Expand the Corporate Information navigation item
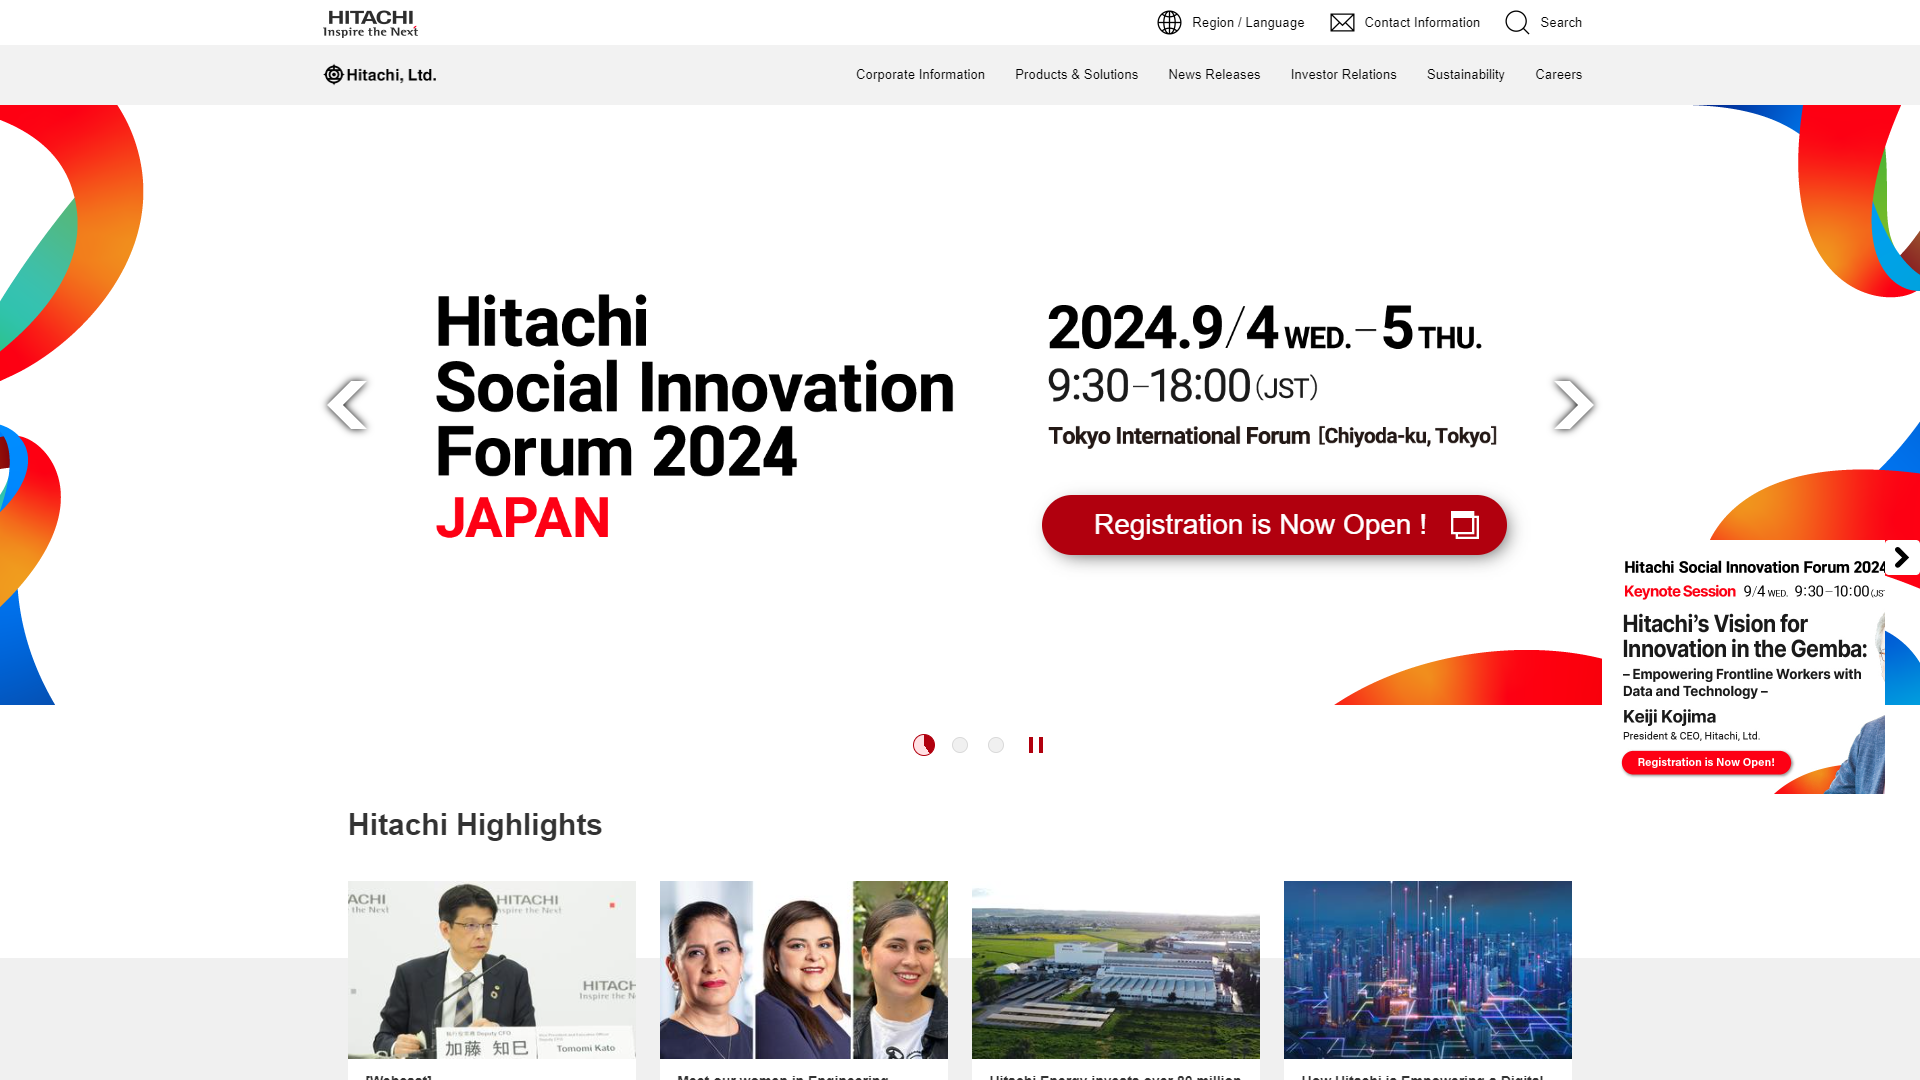 point(920,74)
